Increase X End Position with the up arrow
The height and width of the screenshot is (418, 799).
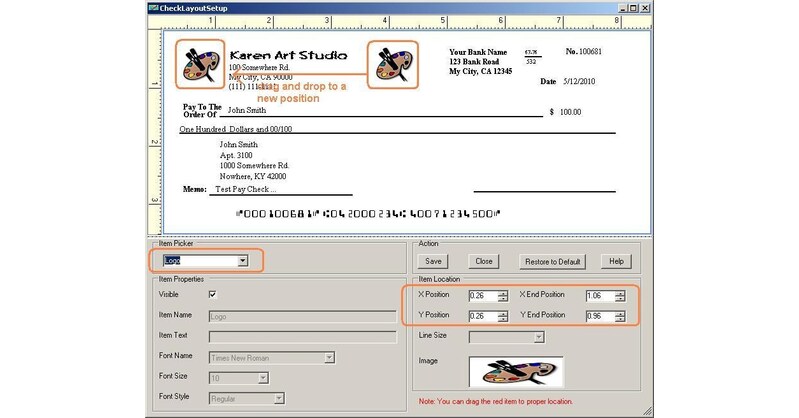(620, 292)
